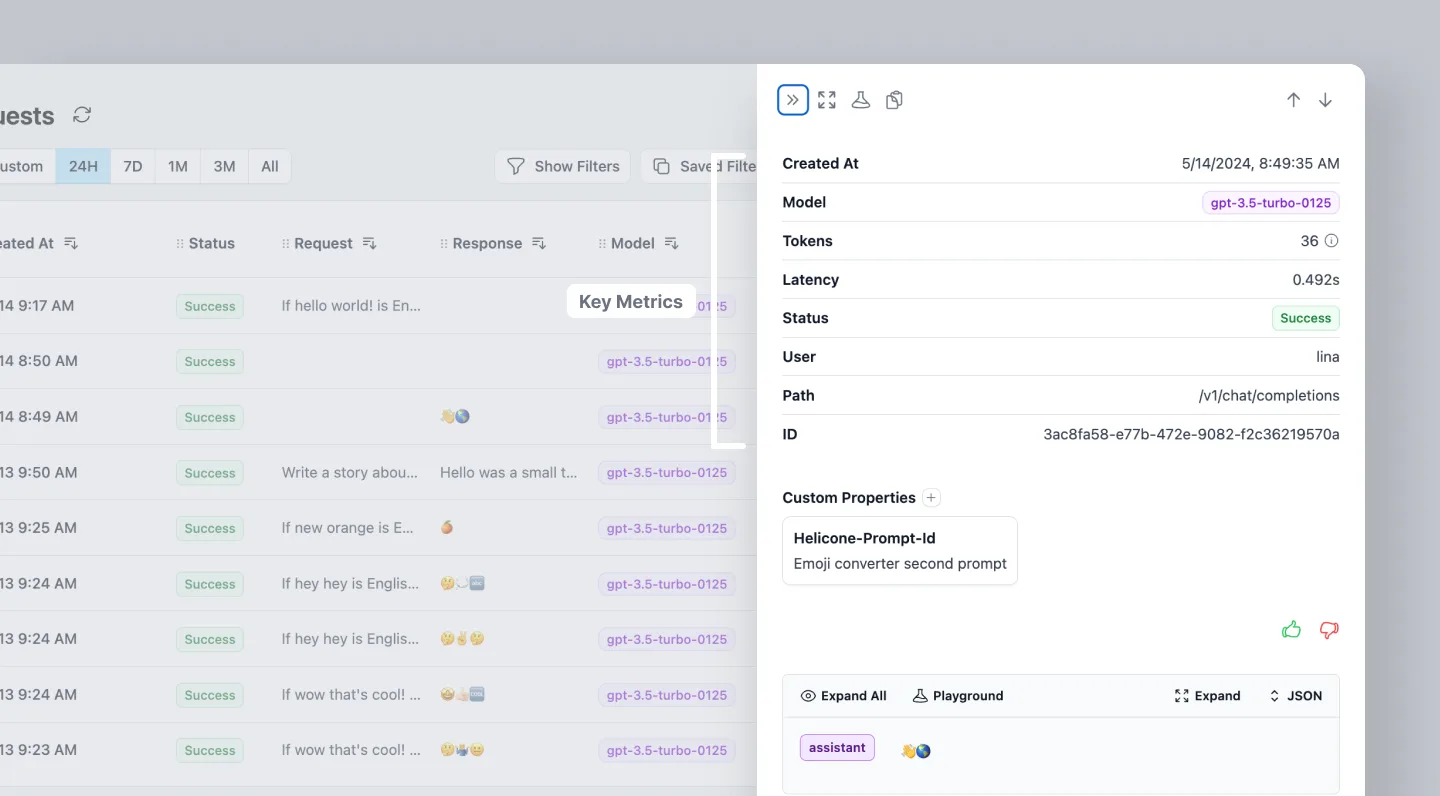Sort by the Created At column
1440x796 pixels.
71,243
